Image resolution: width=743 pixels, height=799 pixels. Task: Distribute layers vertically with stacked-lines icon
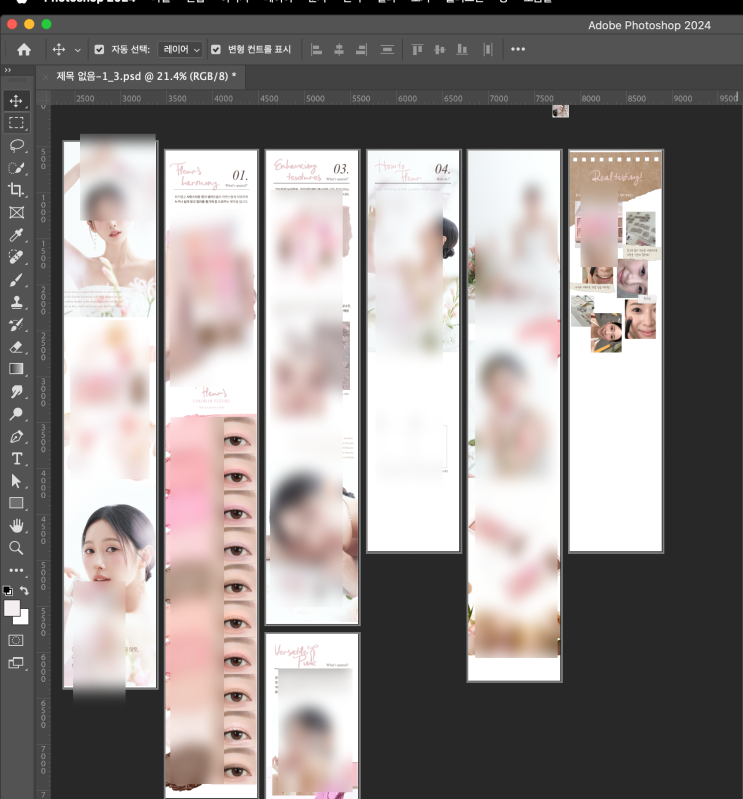[387, 49]
